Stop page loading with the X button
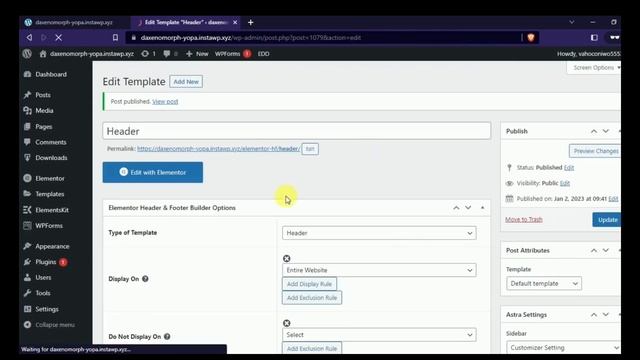640x360 pixels. click(x=58, y=38)
